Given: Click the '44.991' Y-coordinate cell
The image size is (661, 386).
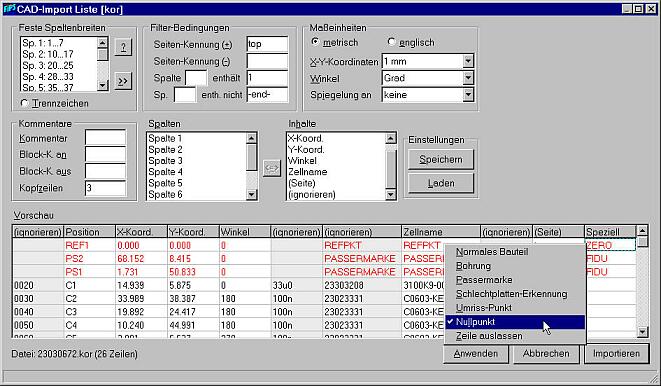Looking at the screenshot, I should pyautogui.click(x=193, y=325).
